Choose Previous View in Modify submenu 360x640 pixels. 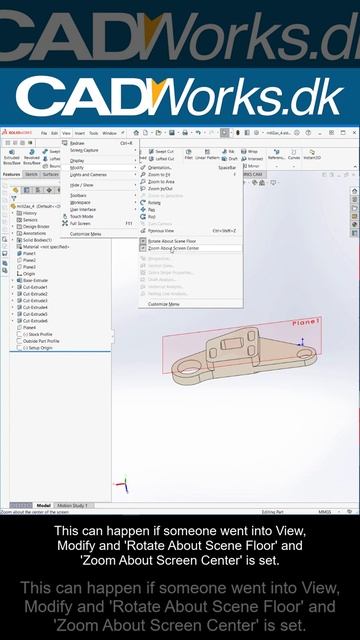(x=191, y=231)
